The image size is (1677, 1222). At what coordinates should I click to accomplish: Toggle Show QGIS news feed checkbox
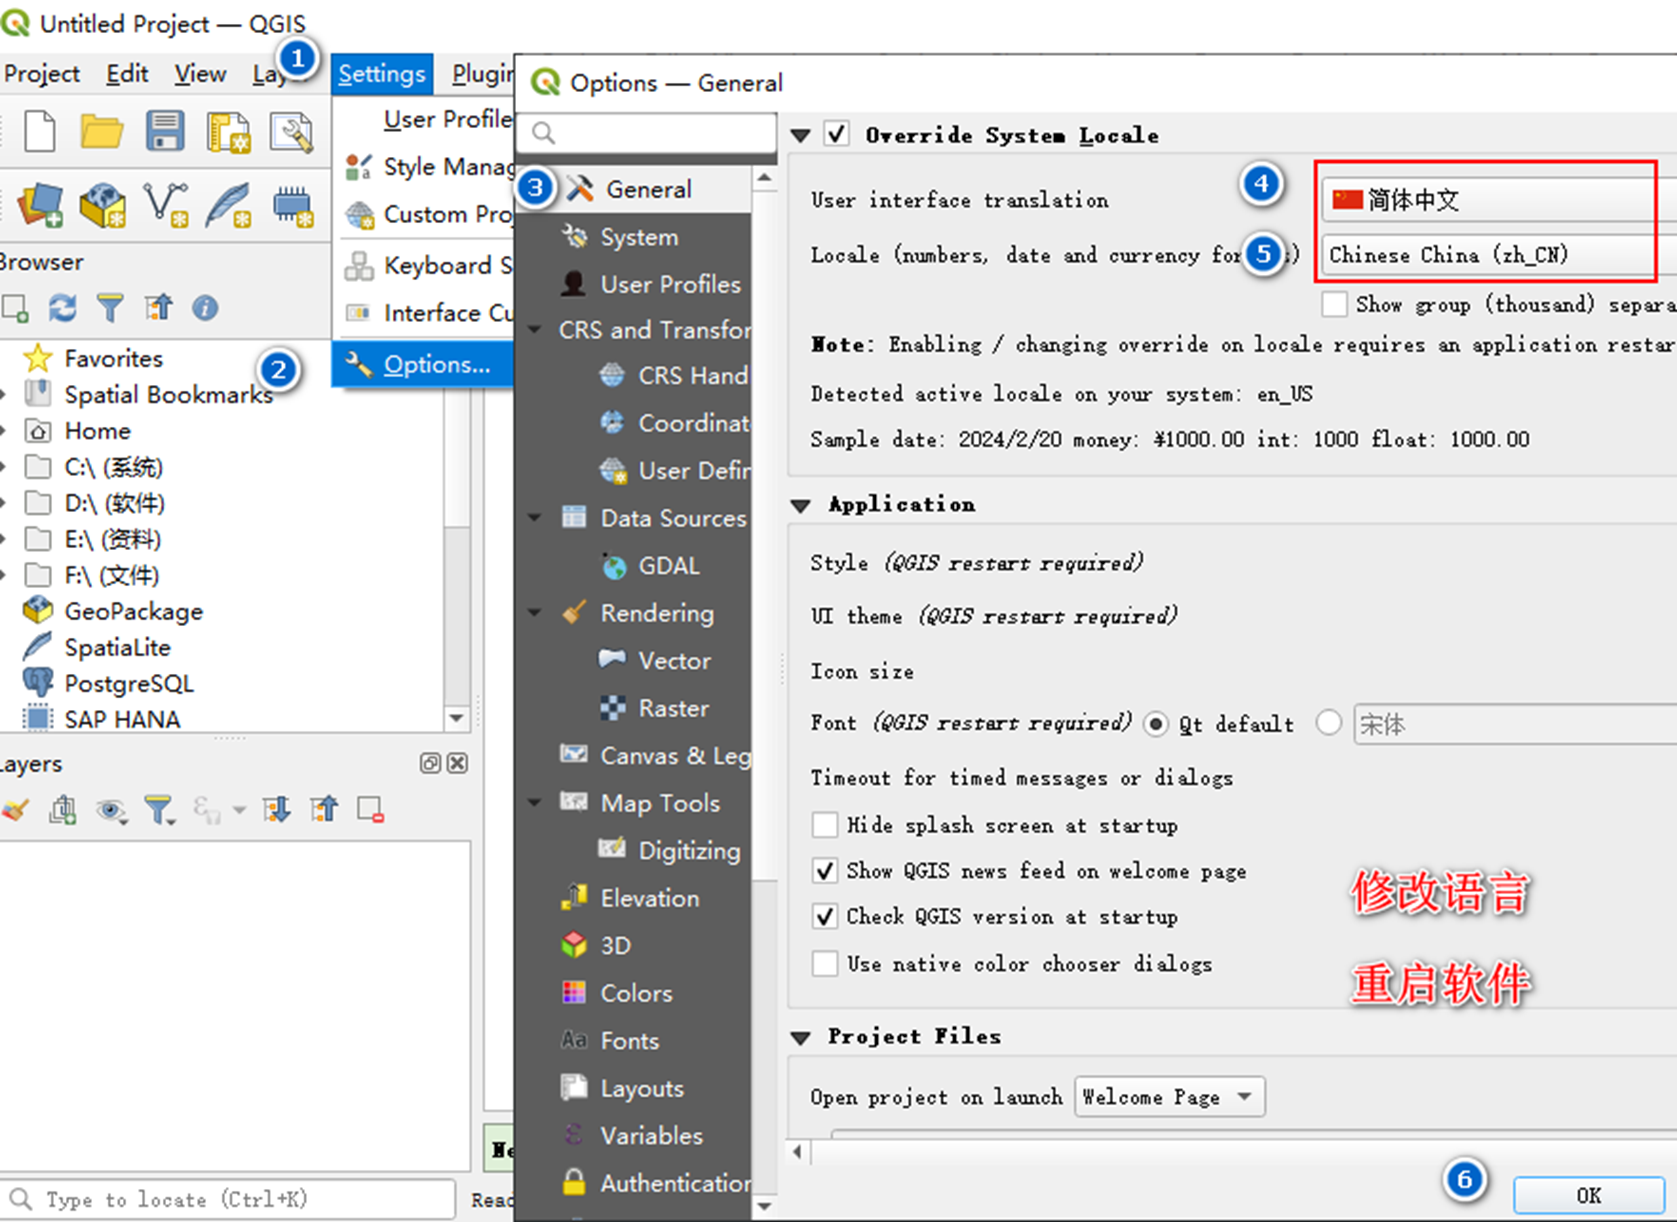[825, 871]
